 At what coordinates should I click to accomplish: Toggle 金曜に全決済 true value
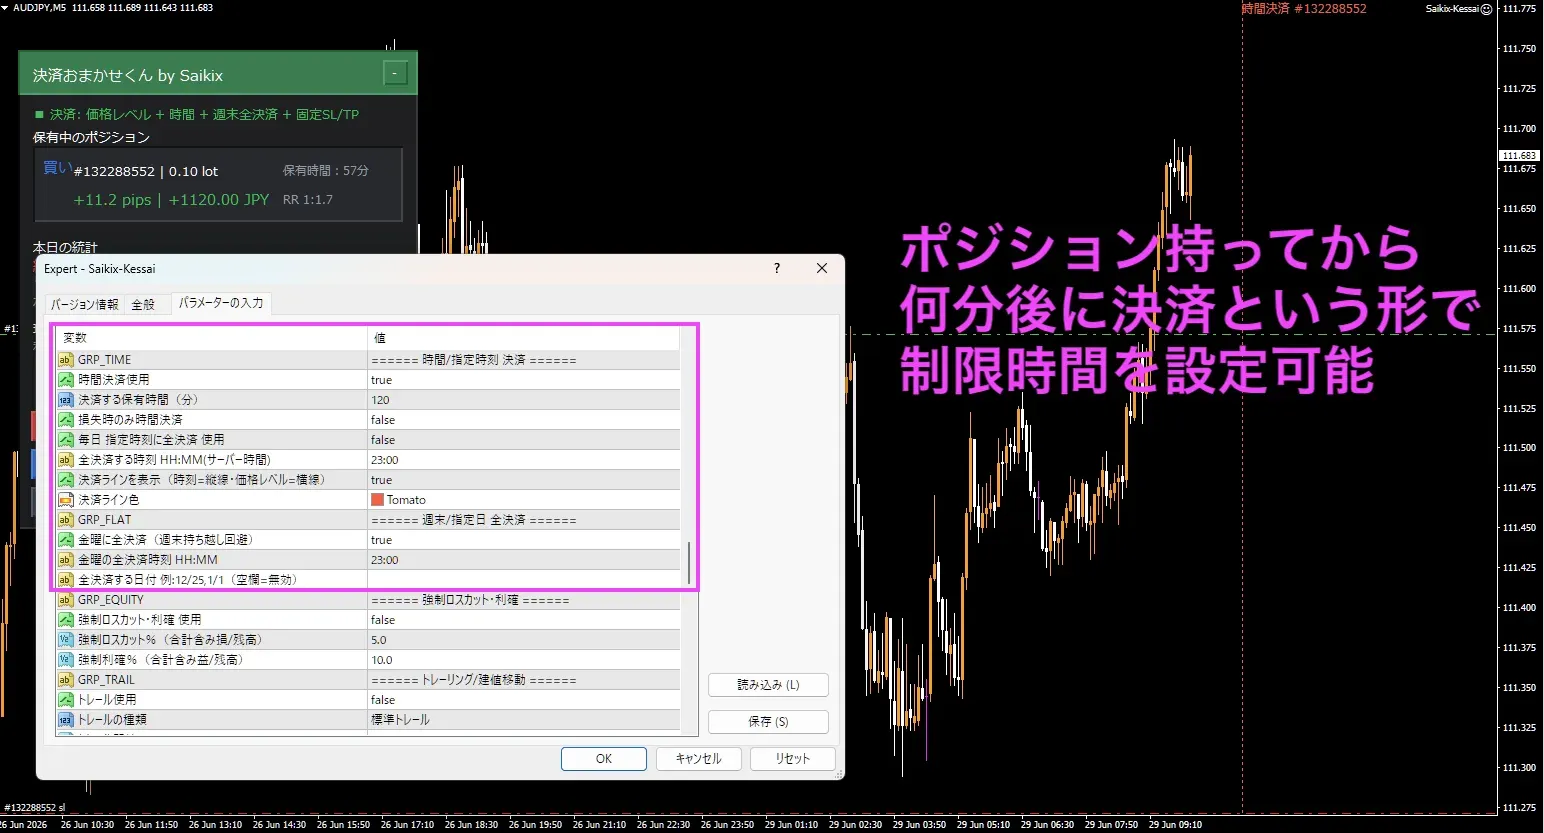[523, 540]
